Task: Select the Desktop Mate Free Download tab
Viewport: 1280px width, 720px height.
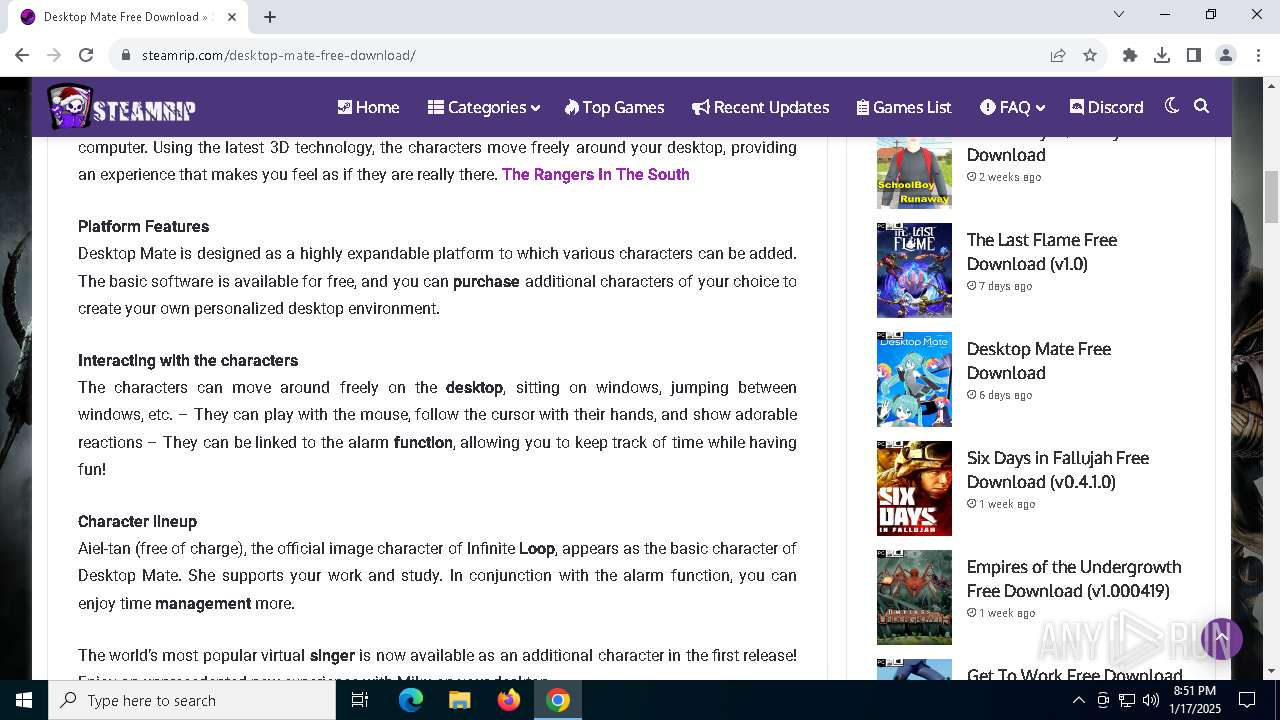Action: (130, 17)
